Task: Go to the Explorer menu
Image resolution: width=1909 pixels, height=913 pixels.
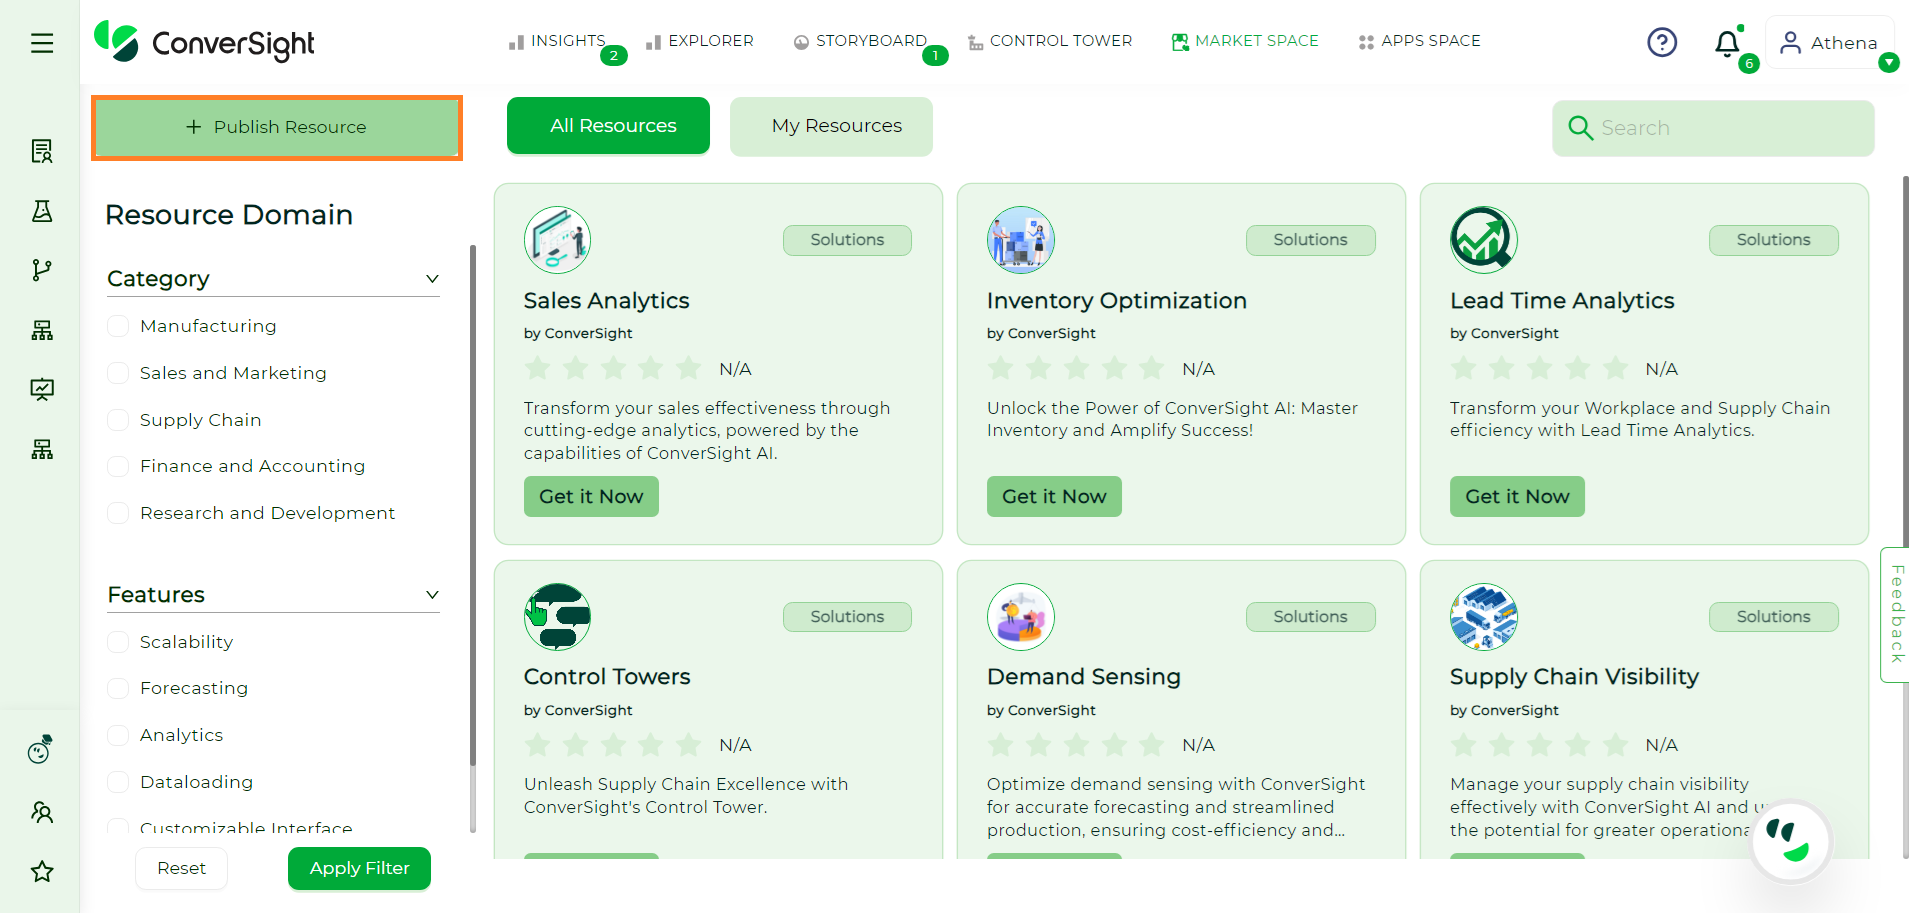Action: click(x=700, y=41)
